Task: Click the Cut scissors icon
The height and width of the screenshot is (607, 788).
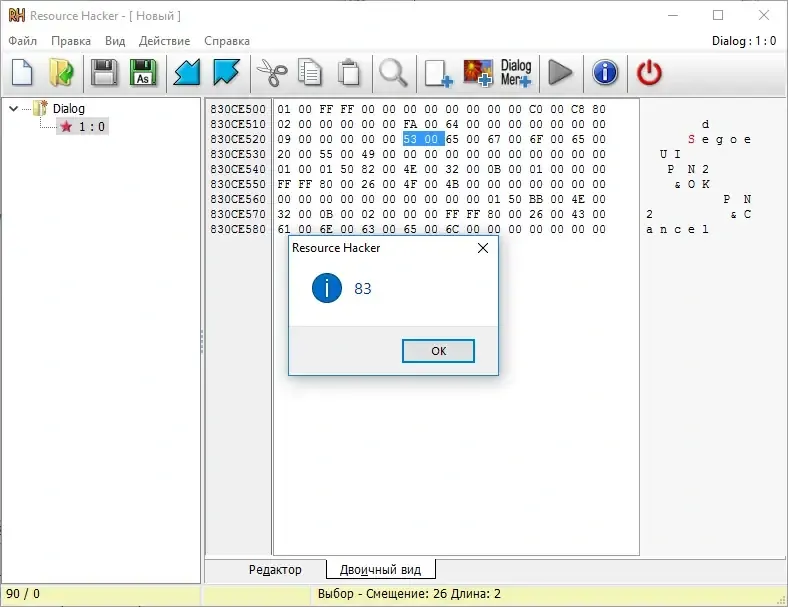Action: [272, 73]
